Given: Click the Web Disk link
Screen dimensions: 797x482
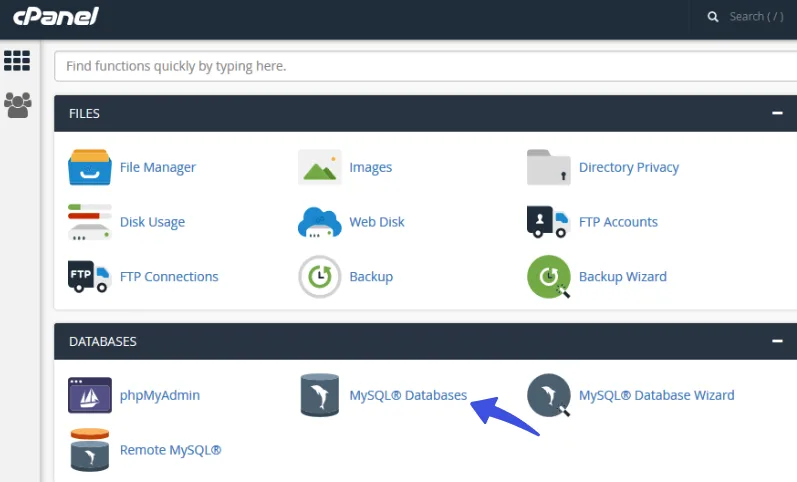Looking at the screenshot, I should [x=377, y=222].
